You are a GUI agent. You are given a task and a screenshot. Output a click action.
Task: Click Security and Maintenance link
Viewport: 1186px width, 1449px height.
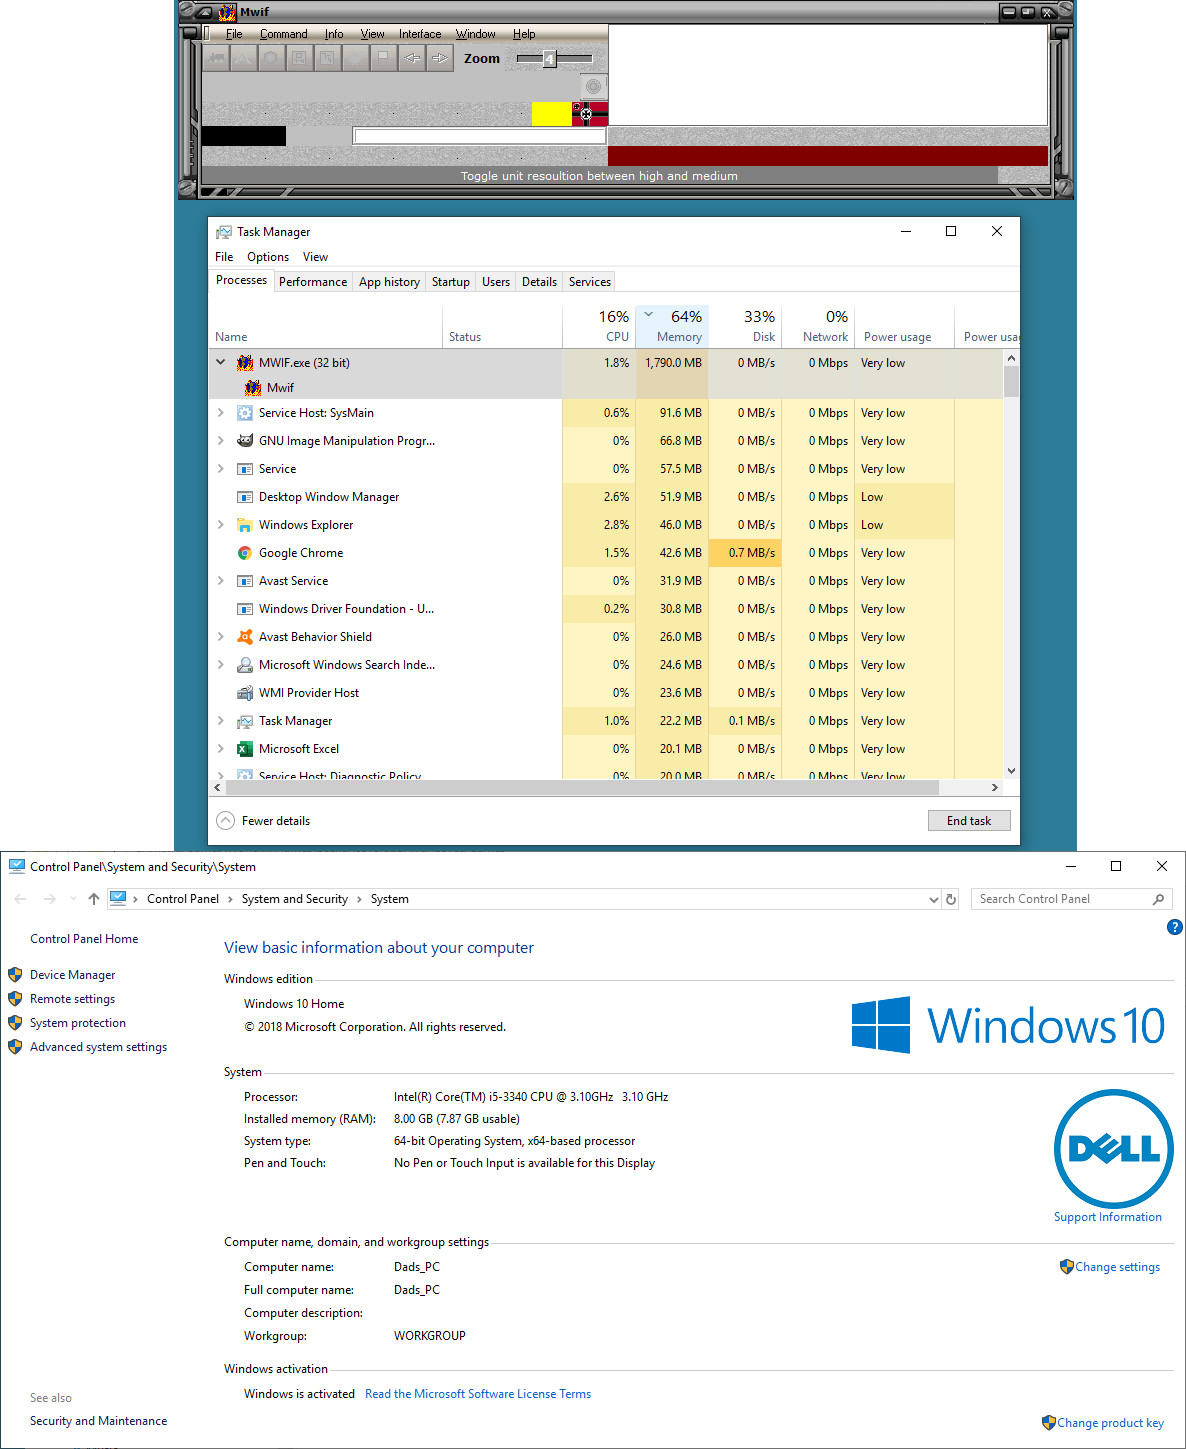[x=98, y=1421]
